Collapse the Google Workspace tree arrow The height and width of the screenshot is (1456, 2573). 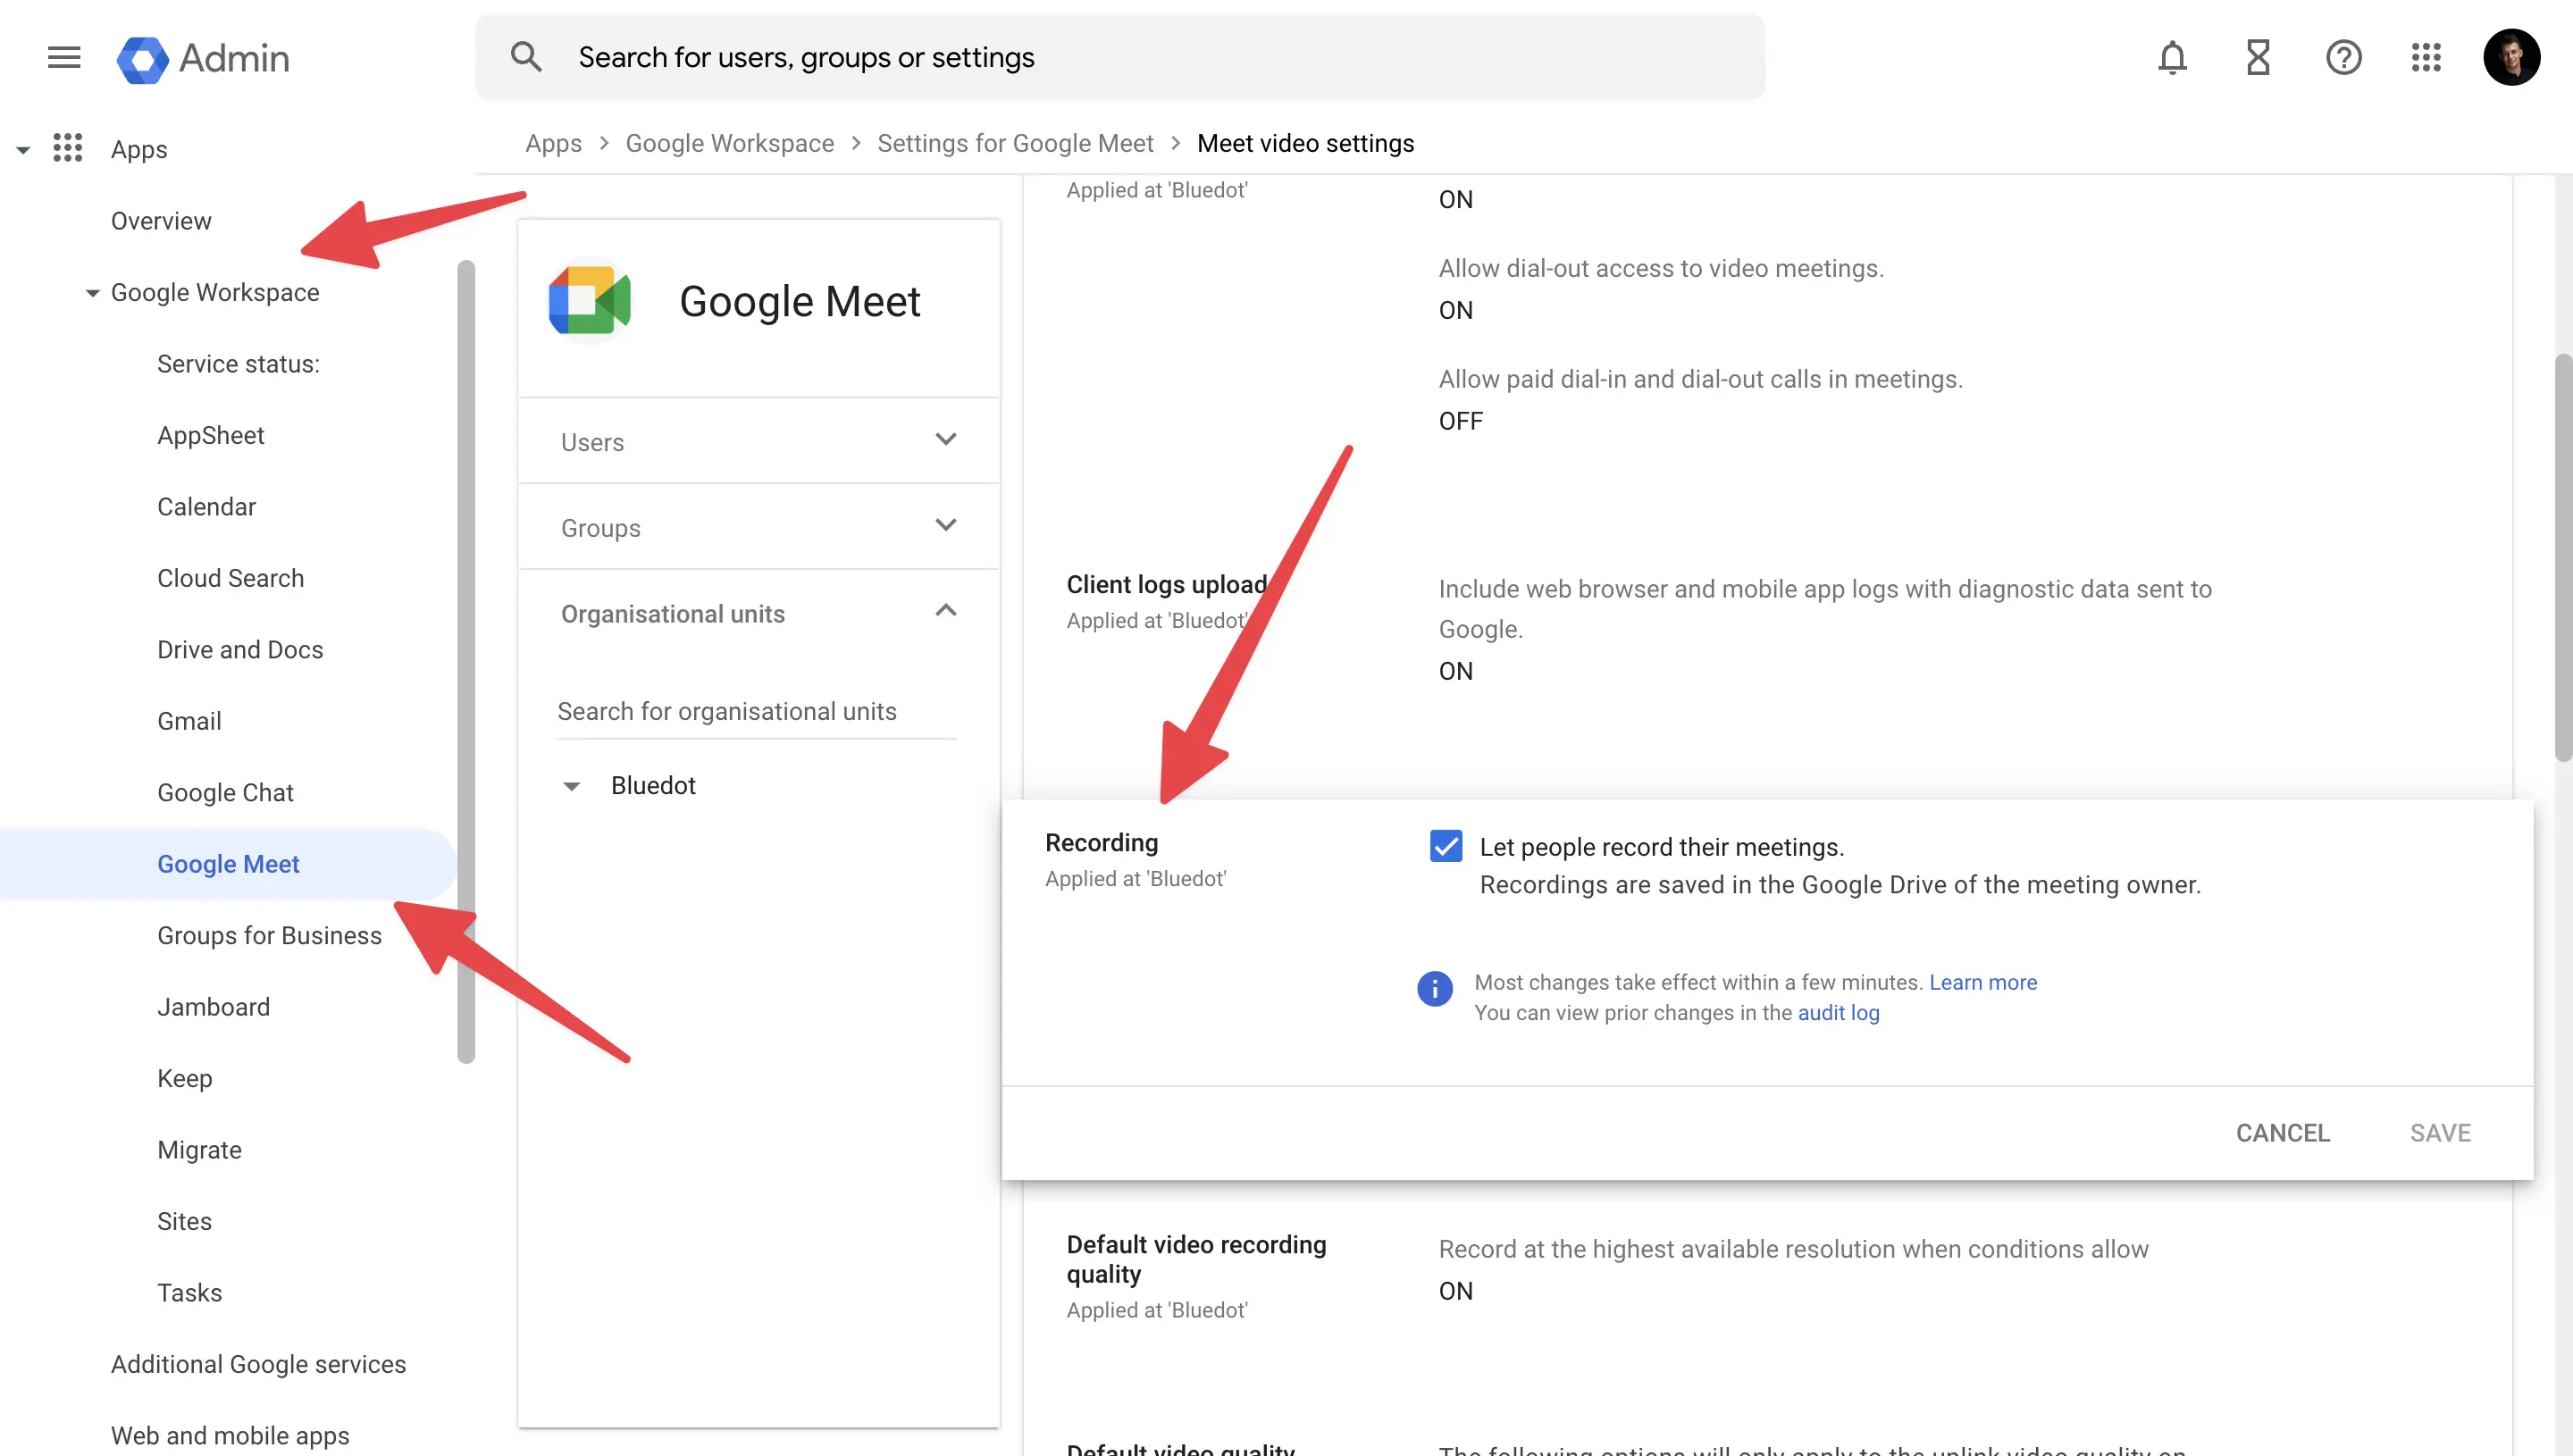click(x=92, y=293)
